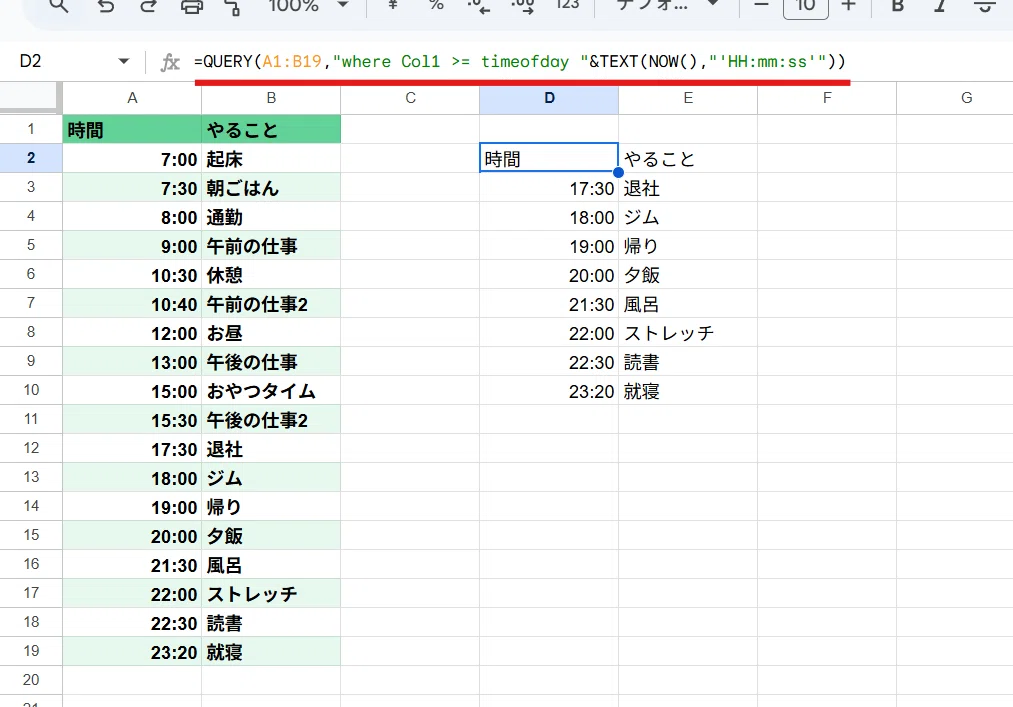The image size is (1013, 707).
Task: Select 帰り in column E
Action: click(x=688, y=246)
